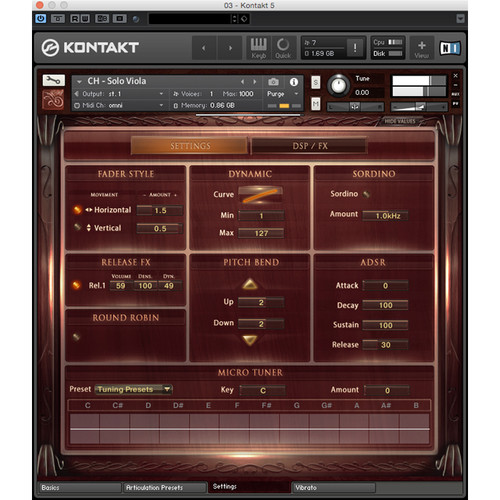Screen dimensions: 500x500
Task: Open the Midi Ch omni dropdown
Action: coord(119,105)
